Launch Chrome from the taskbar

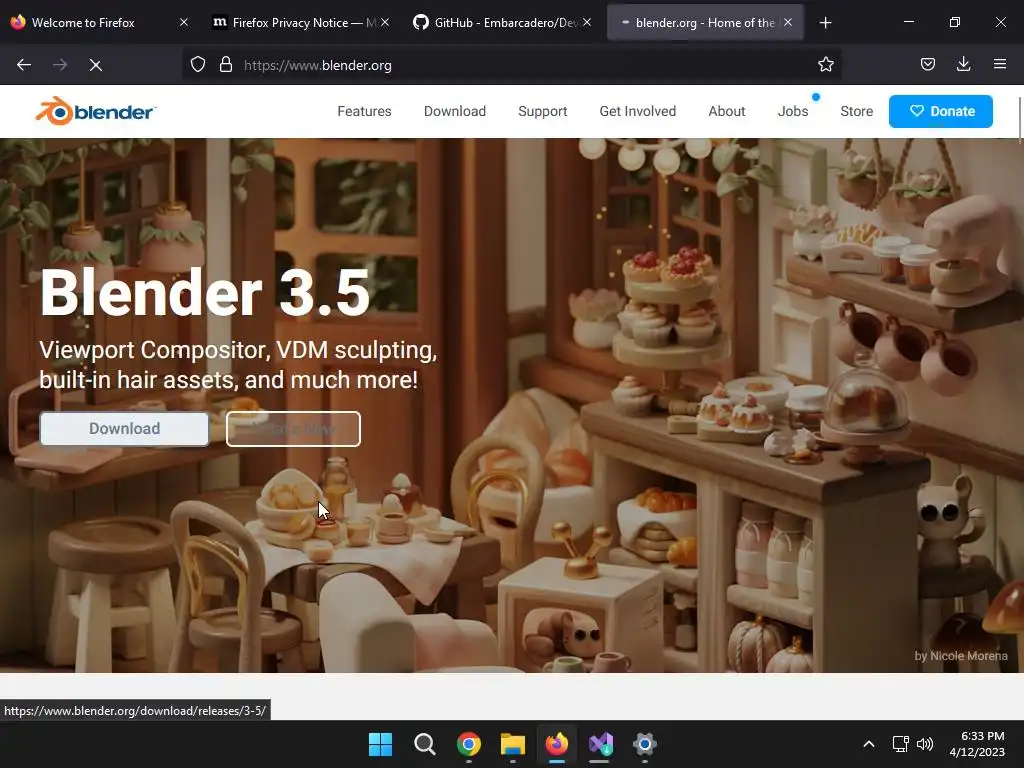pos(468,744)
